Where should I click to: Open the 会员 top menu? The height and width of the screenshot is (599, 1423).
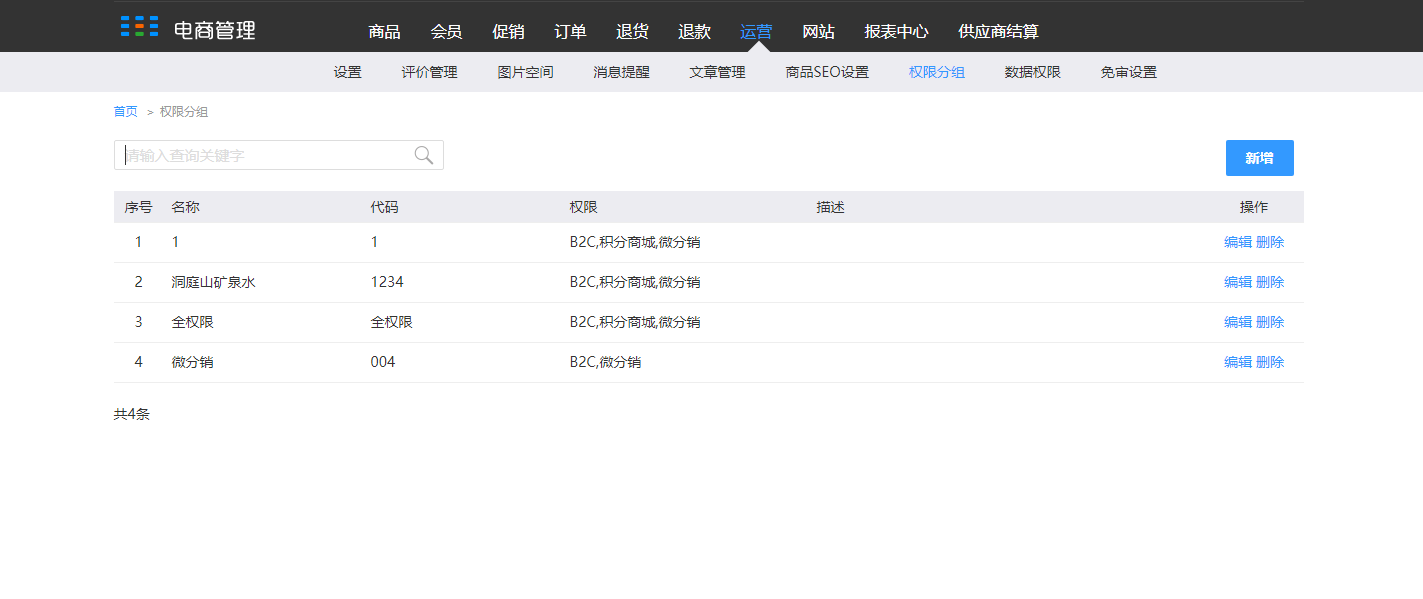click(447, 31)
